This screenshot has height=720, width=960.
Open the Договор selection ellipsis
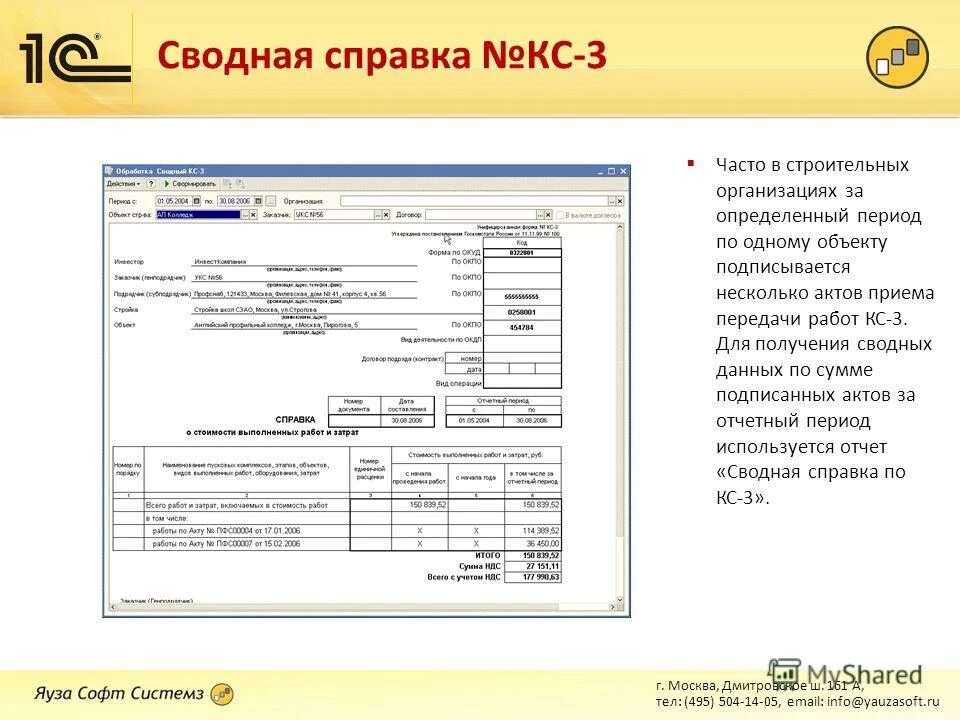pyautogui.click(x=540, y=215)
